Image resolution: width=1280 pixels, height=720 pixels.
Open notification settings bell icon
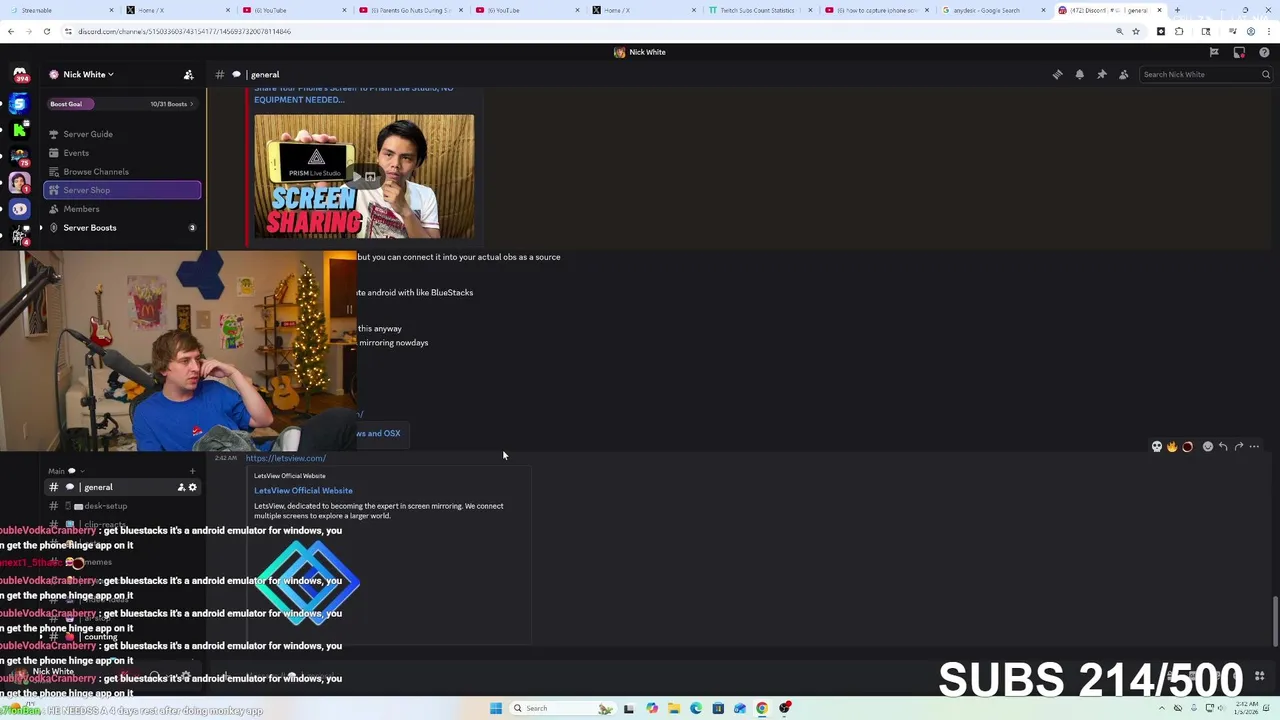pyautogui.click(x=1079, y=75)
